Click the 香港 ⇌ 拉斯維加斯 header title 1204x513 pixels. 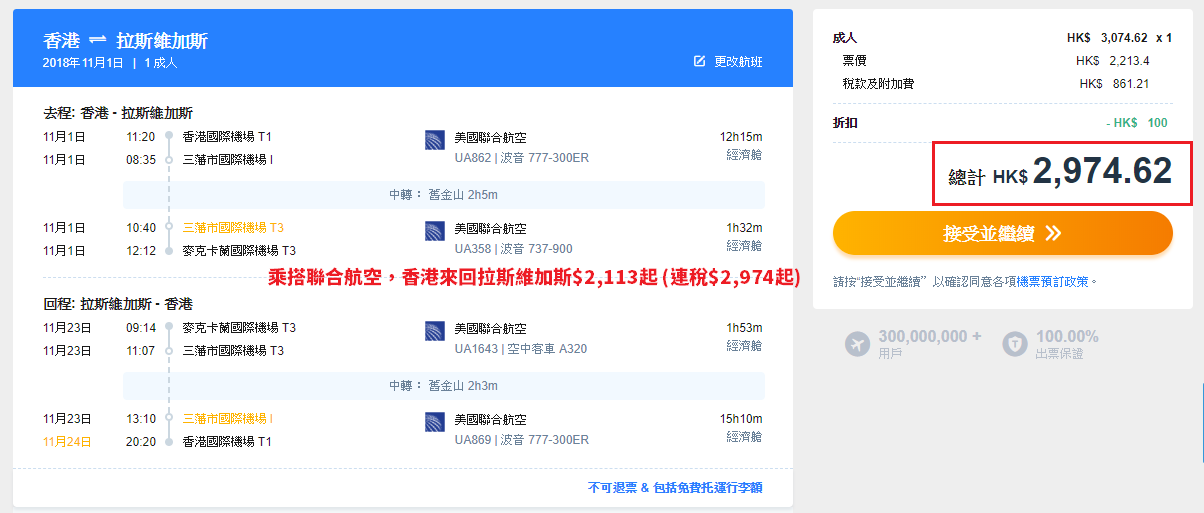(125, 40)
